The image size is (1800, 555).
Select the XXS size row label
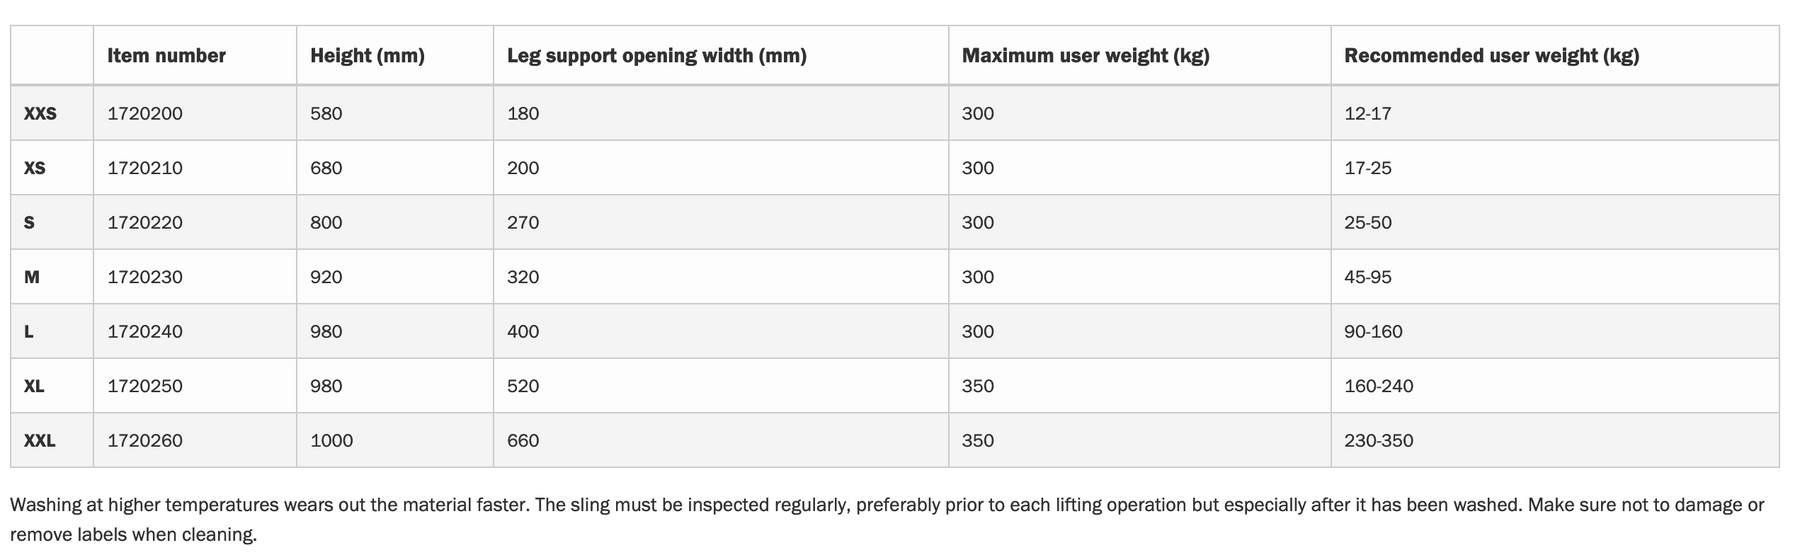(x=40, y=114)
